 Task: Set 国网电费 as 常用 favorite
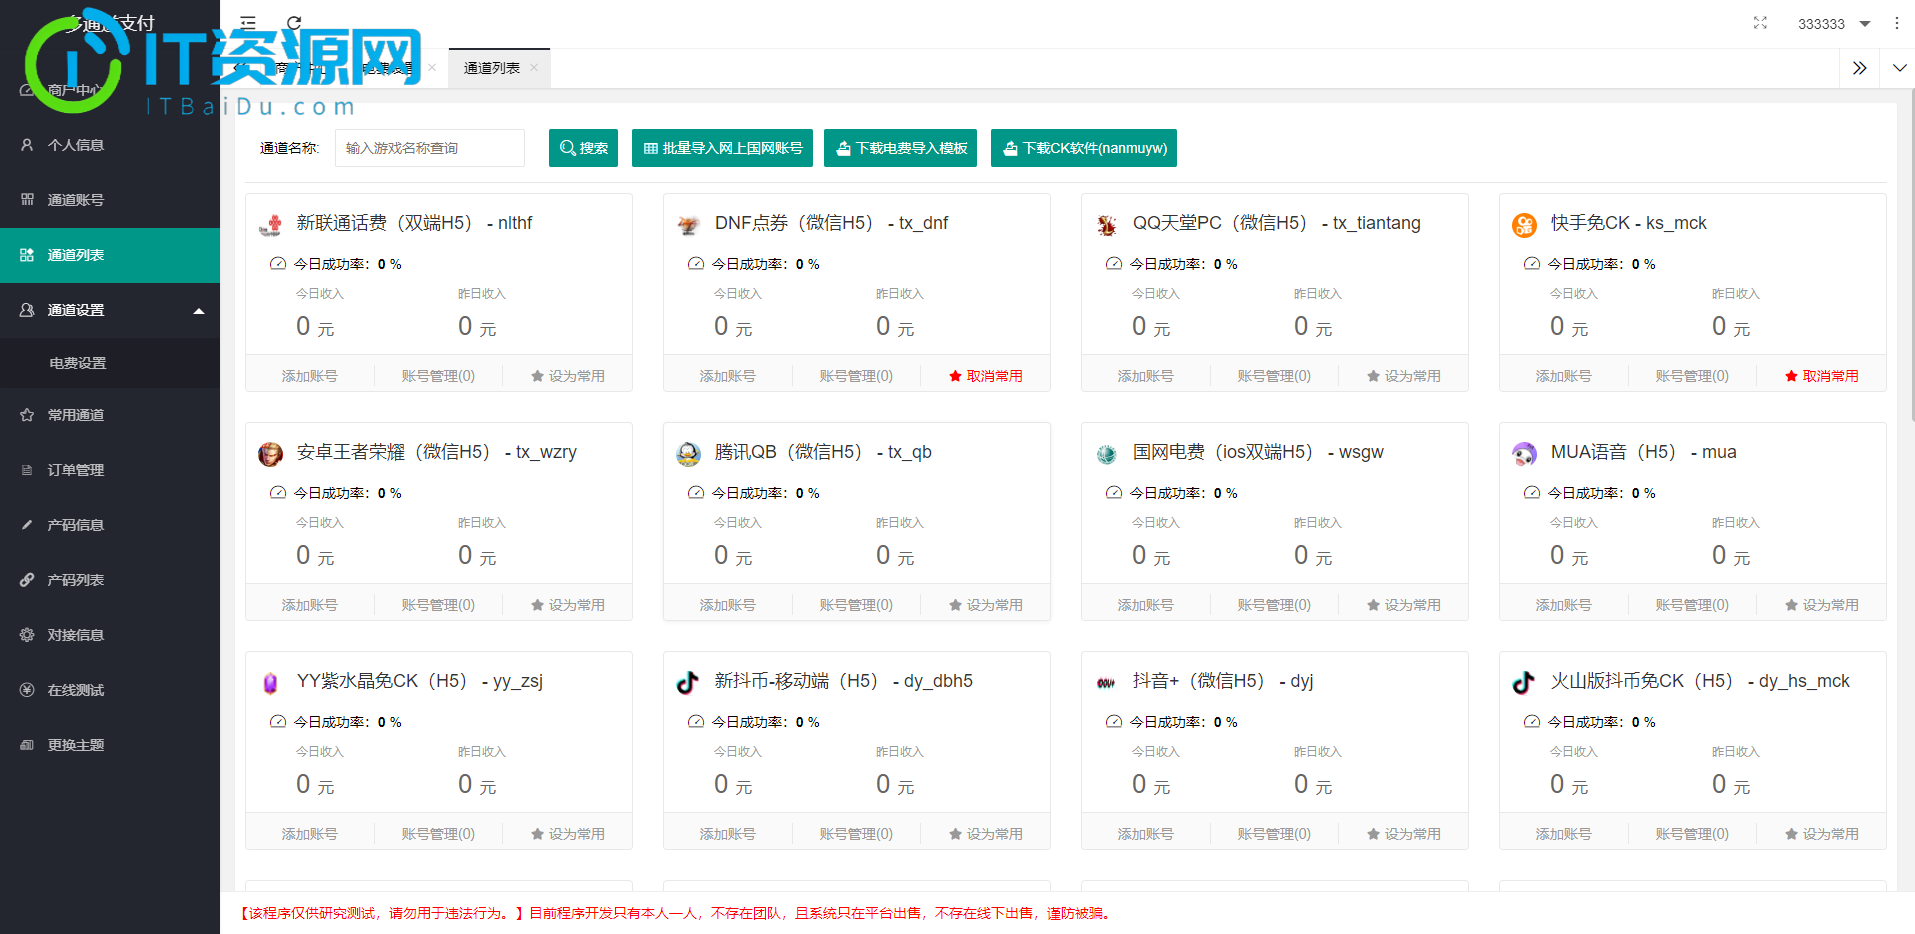(x=1403, y=605)
